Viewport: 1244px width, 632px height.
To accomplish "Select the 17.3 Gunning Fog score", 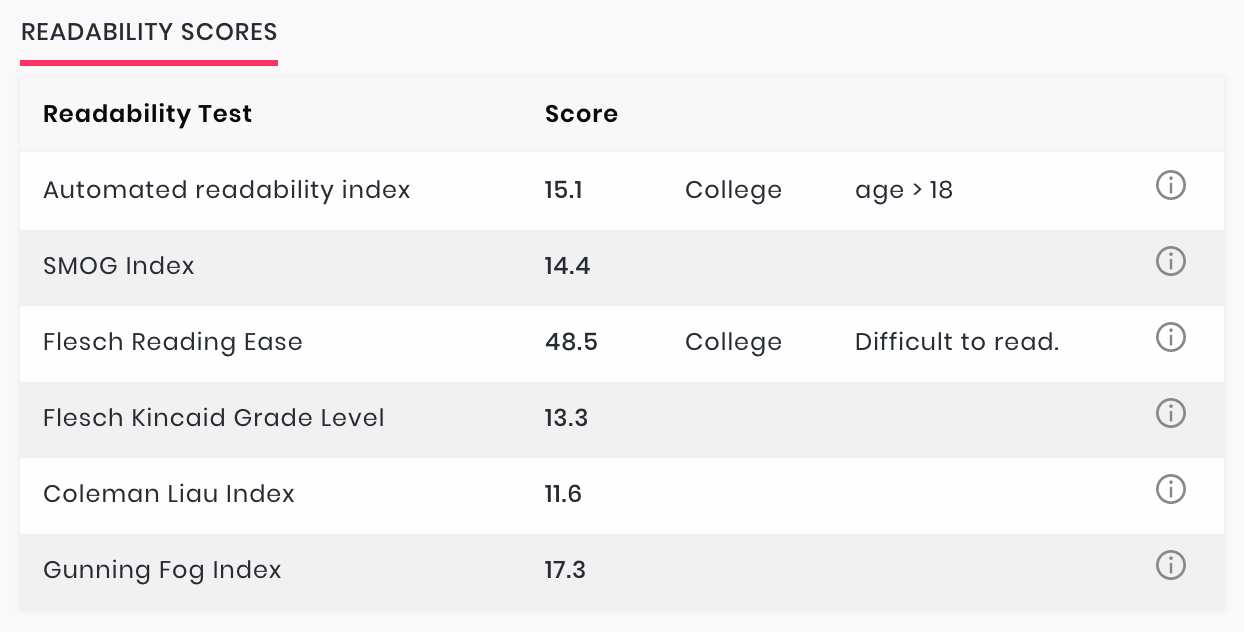I will (565, 570).
